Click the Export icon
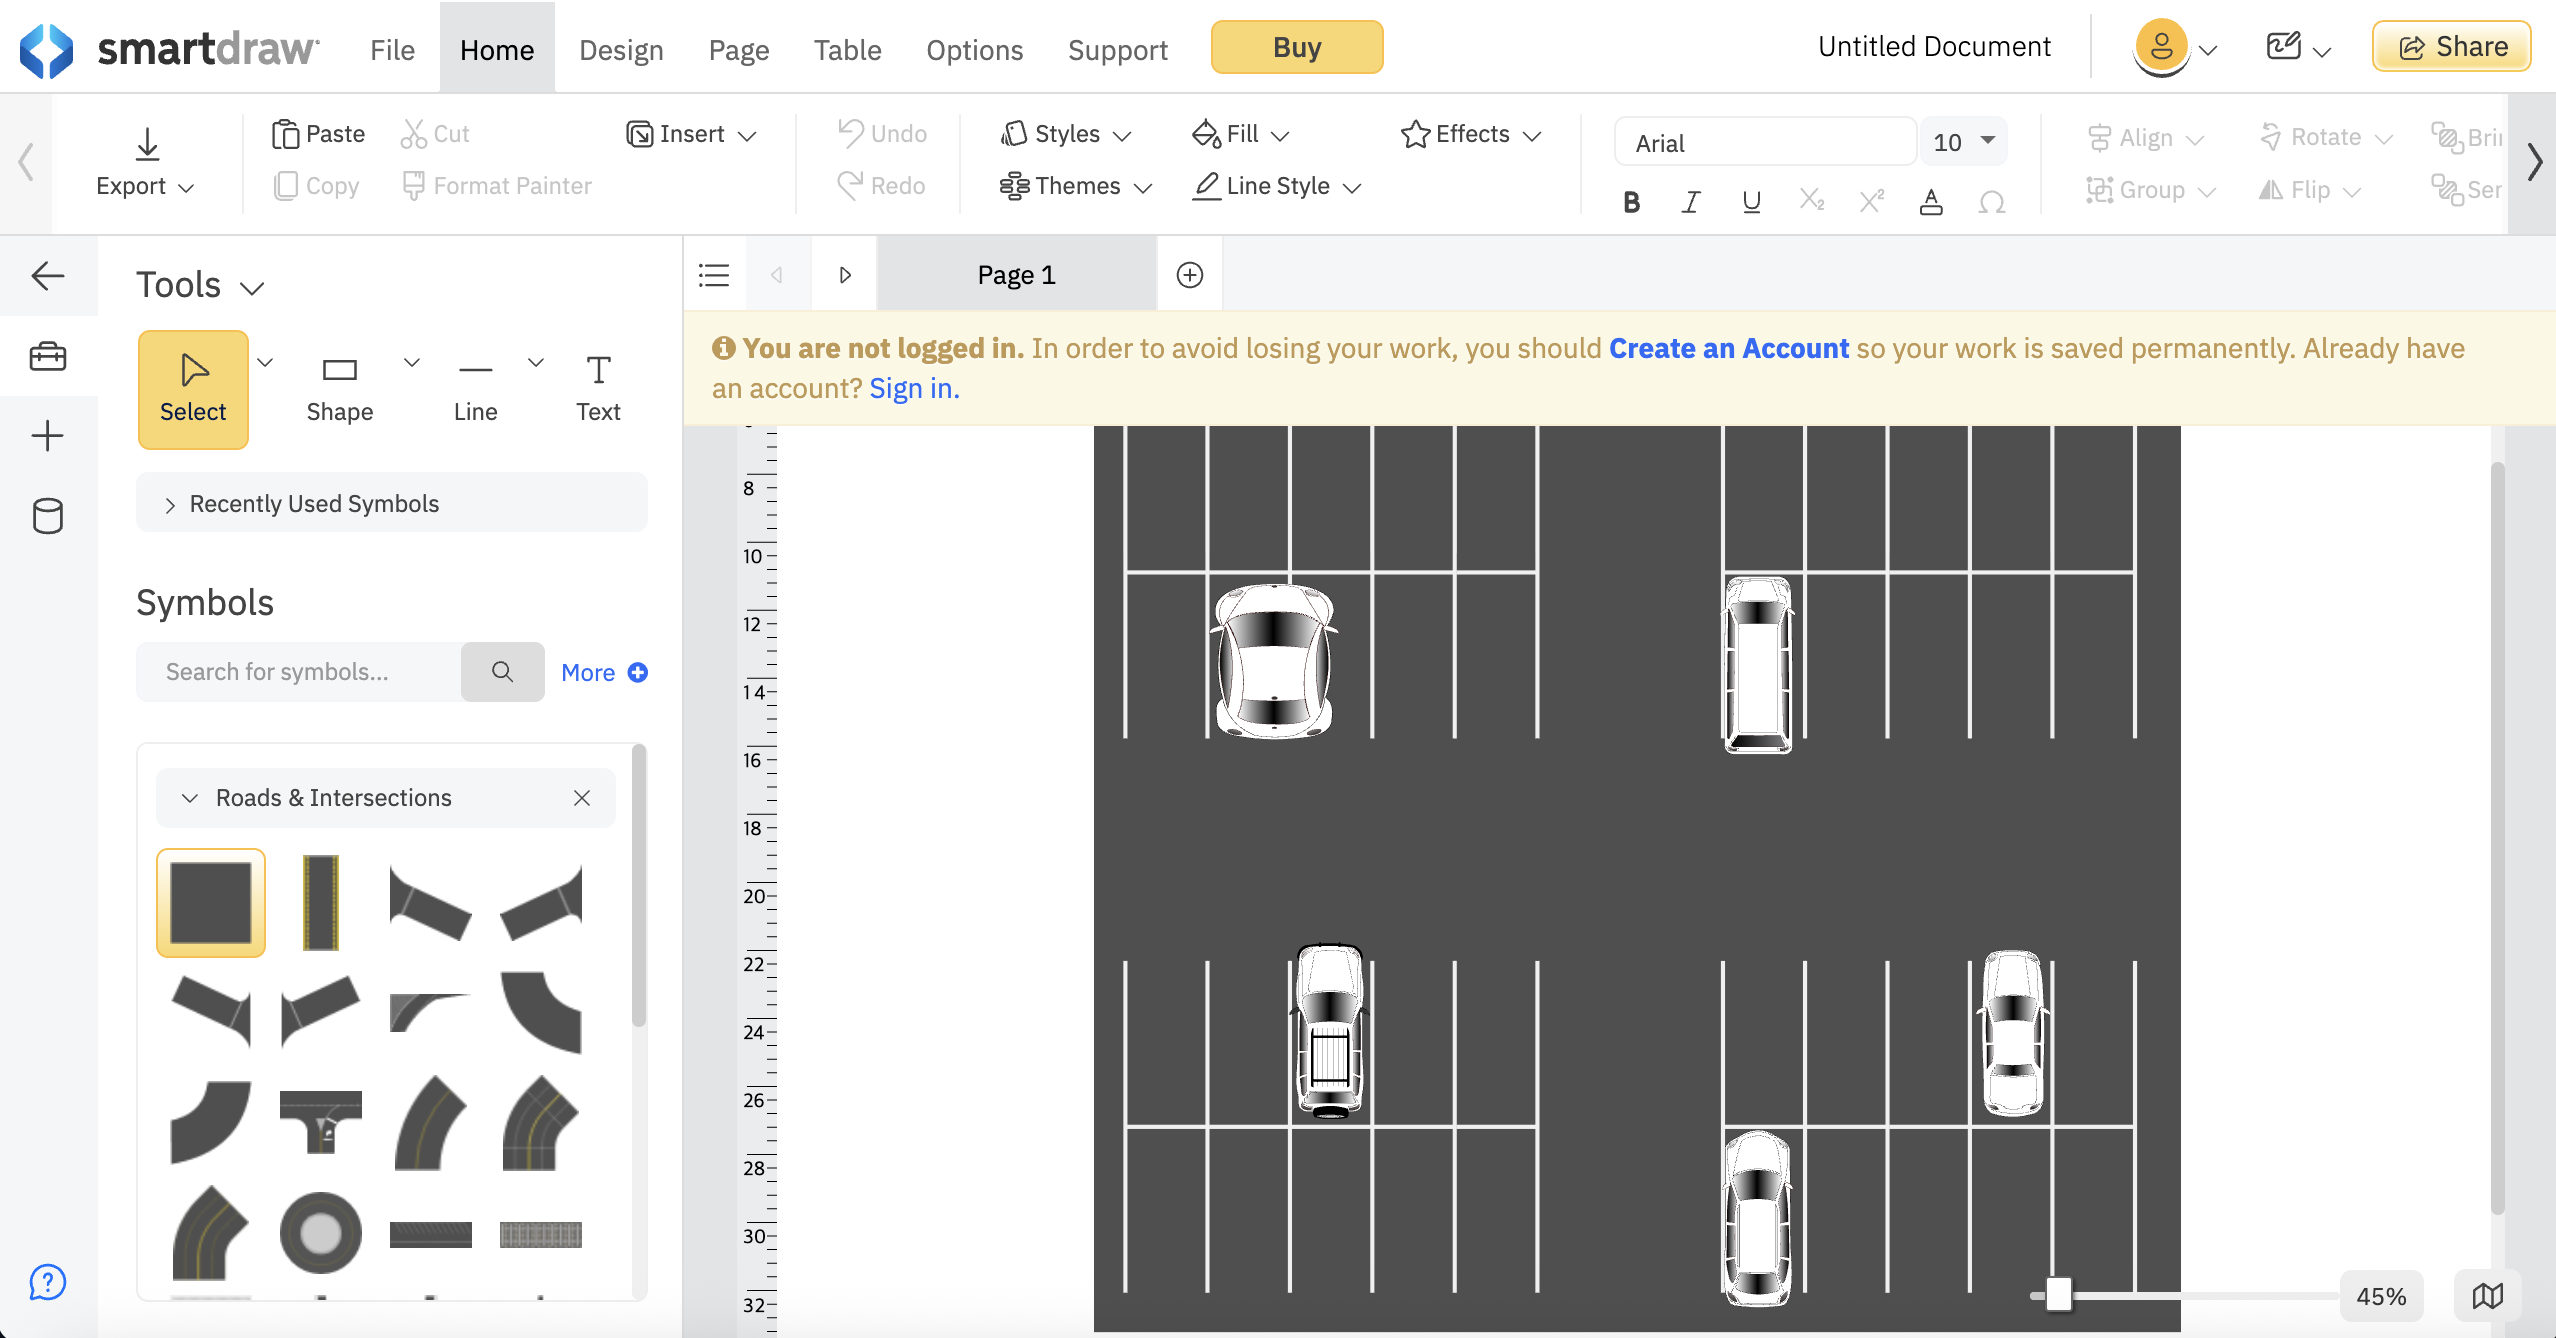Image resolution: width=2556 pixels, height=1338 pixels. (146, 145)
